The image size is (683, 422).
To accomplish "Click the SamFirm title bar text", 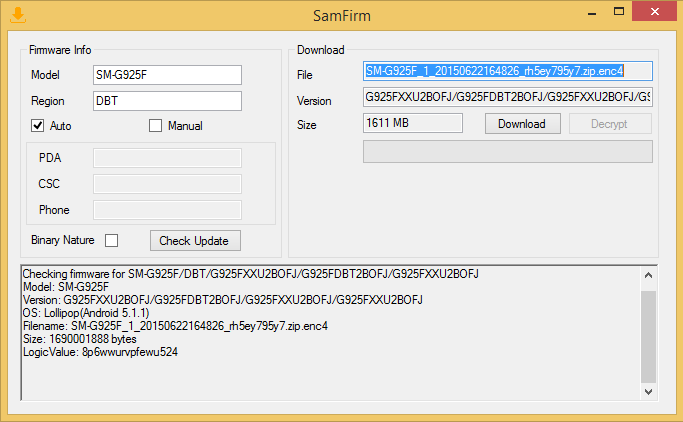I will tap(342, 16).
